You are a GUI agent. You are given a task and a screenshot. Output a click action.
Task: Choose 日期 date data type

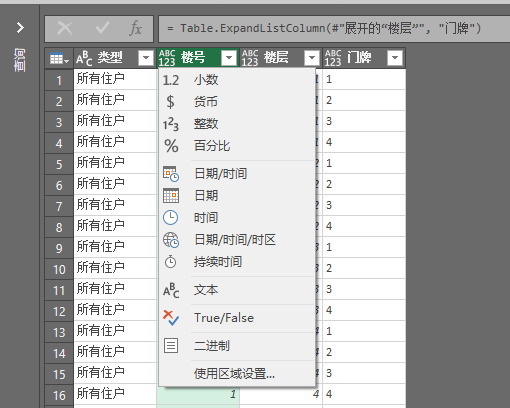[x=237, y=195]
